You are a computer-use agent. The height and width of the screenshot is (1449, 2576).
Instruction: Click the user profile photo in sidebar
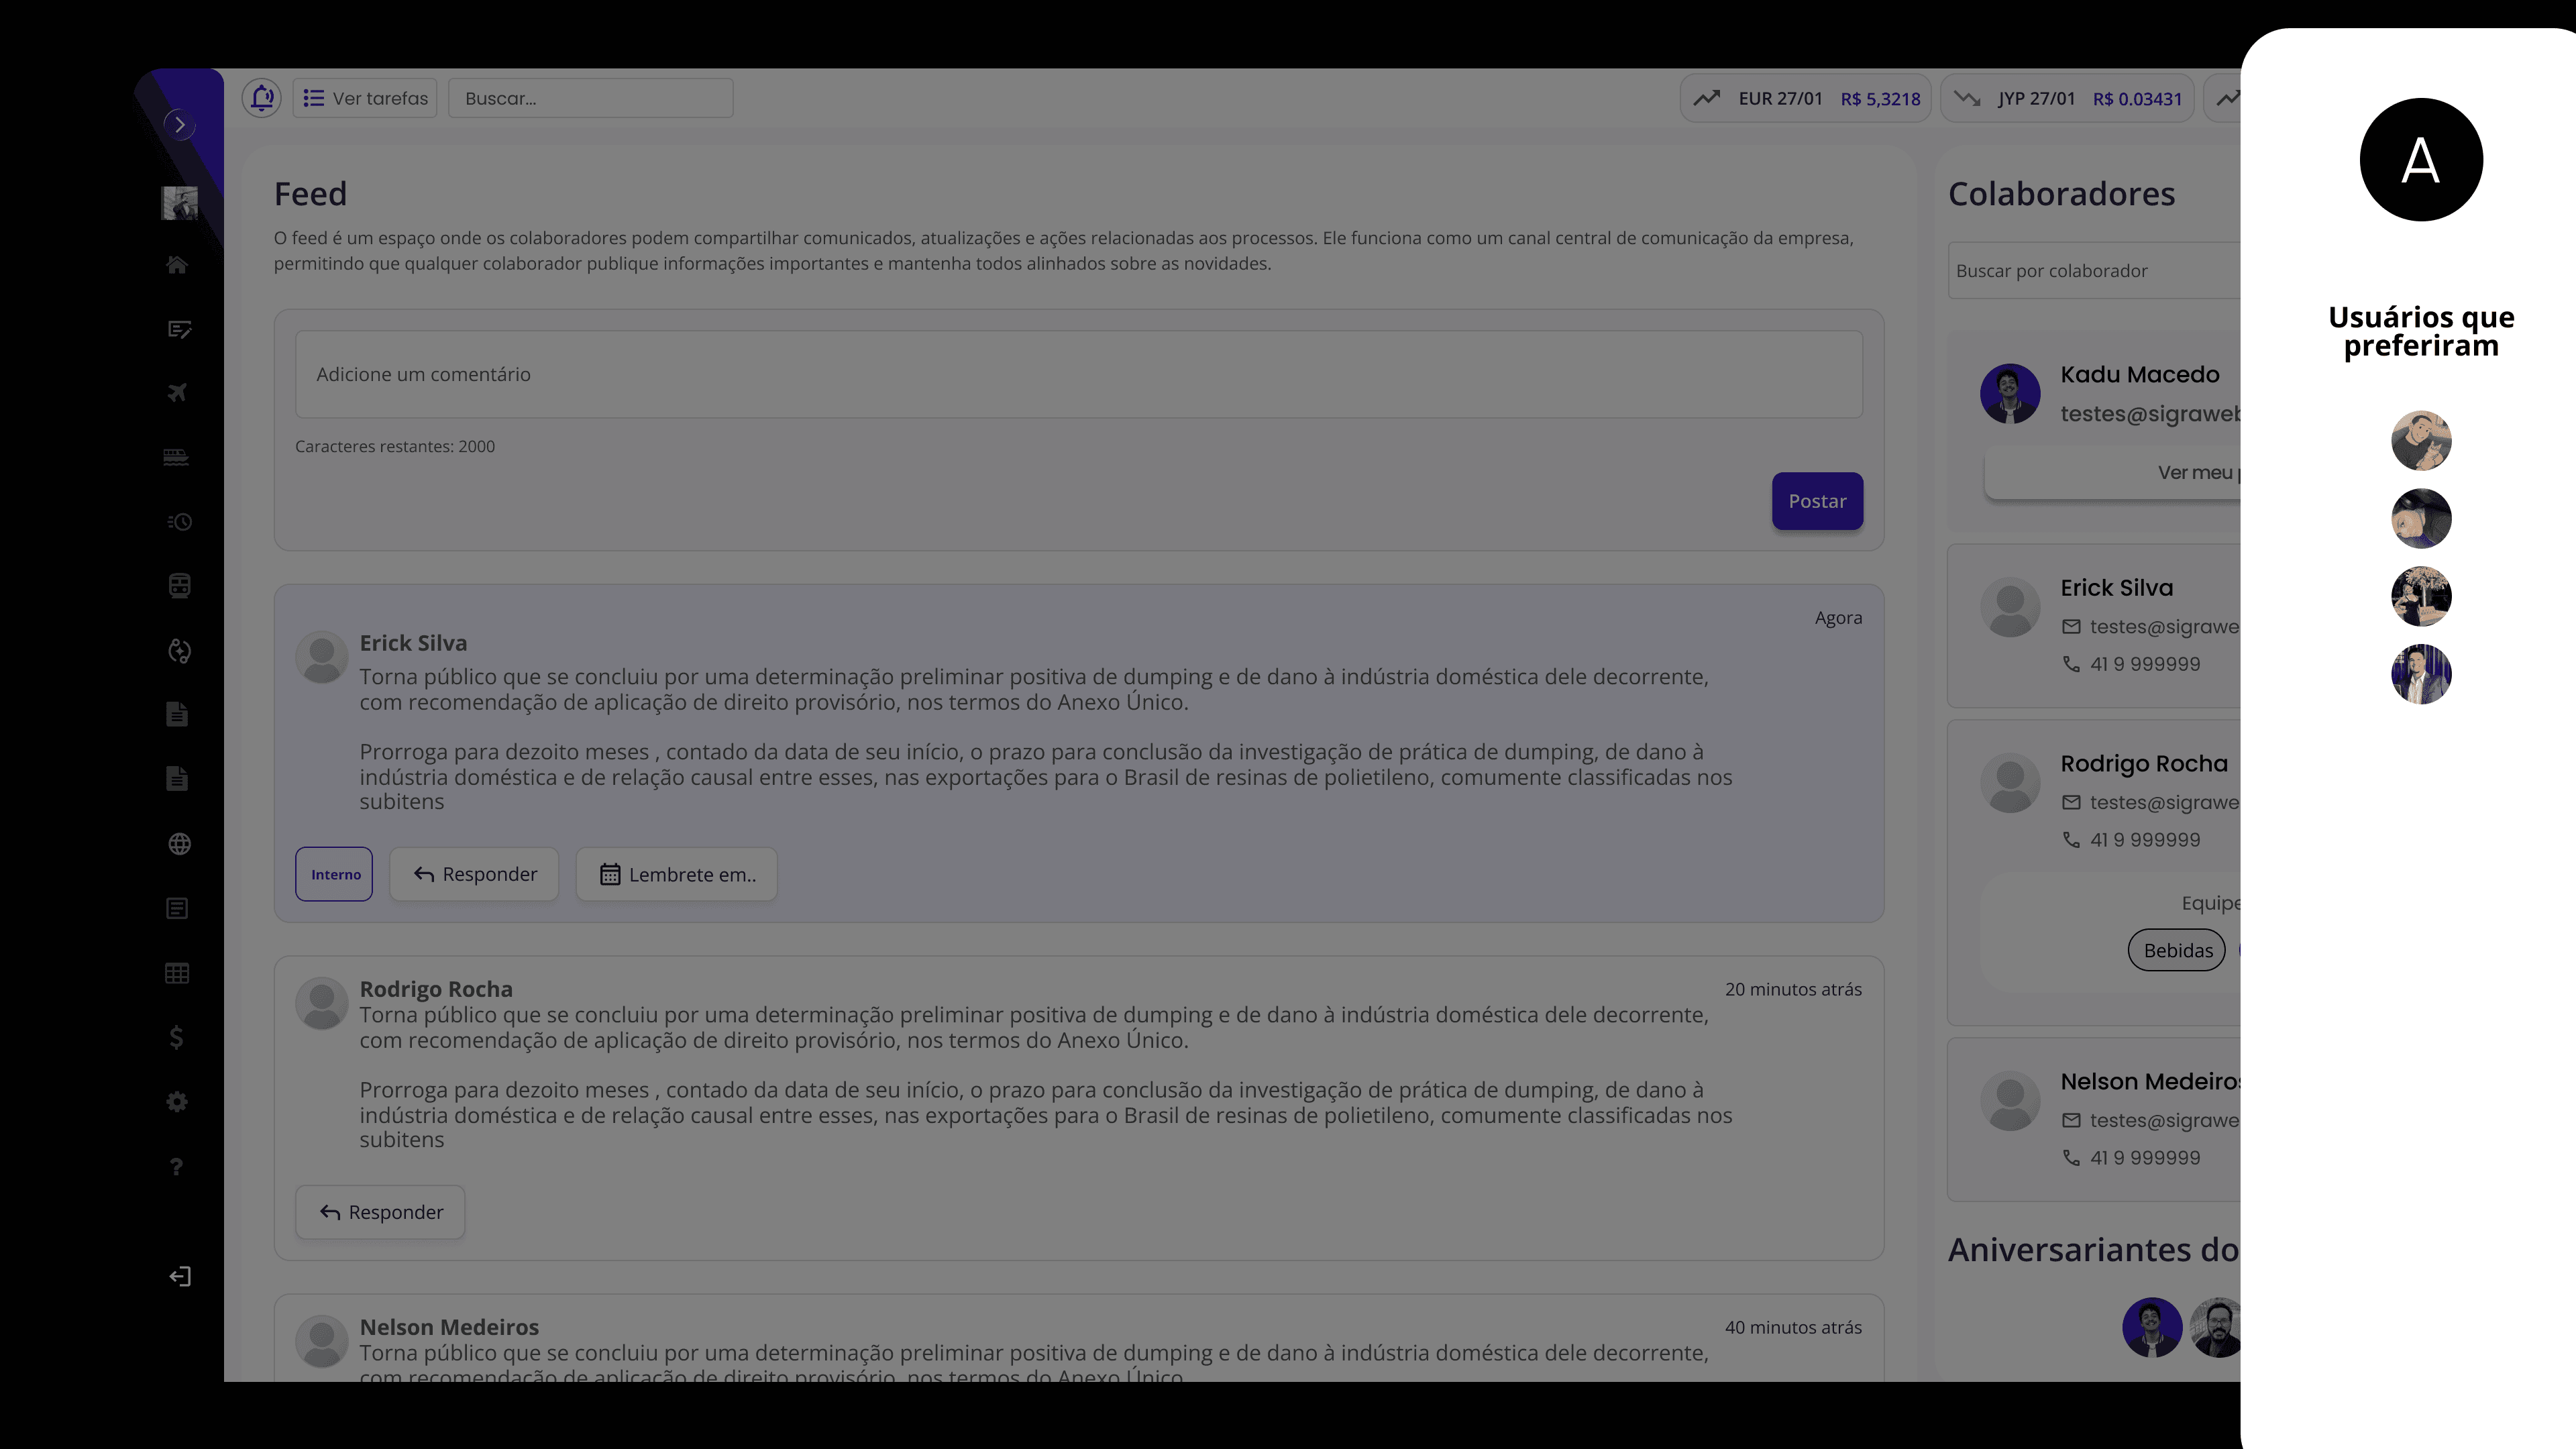tap(180, 203)
